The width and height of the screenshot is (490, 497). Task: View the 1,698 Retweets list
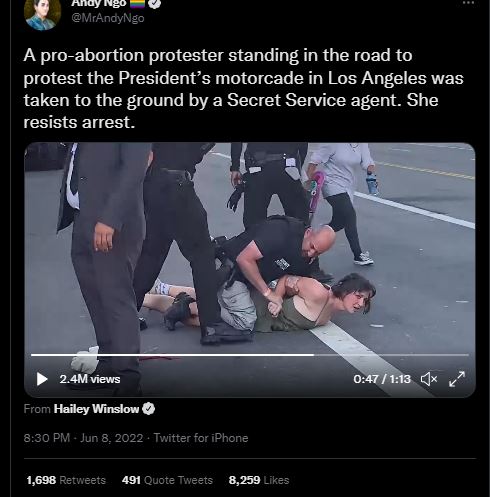click(x=66, y=480)
